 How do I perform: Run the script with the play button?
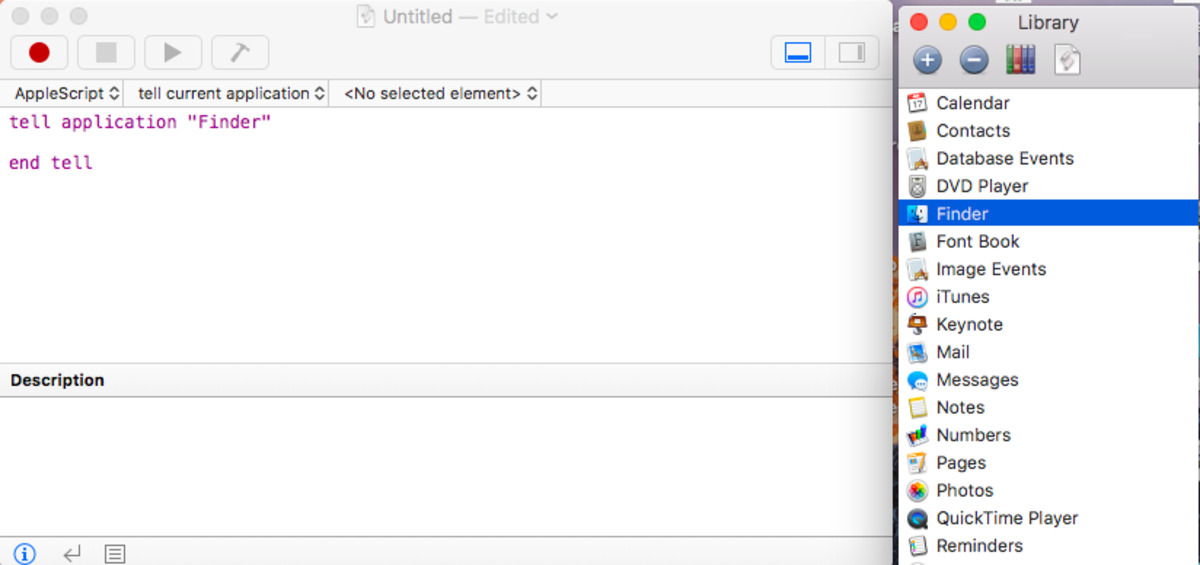click(x=173, y=52)
